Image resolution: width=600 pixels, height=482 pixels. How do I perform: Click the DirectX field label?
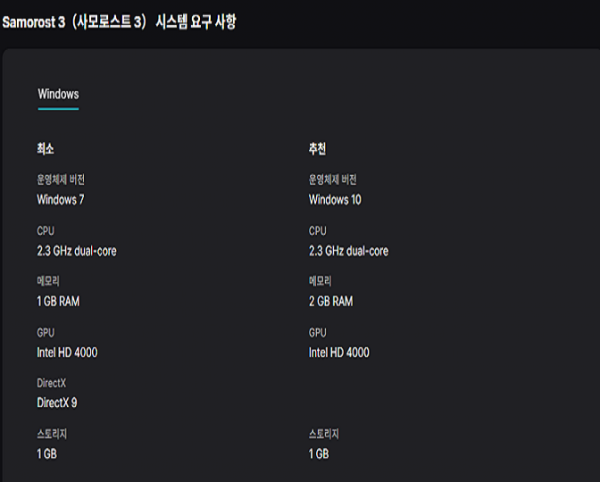(x=51, y=384)
